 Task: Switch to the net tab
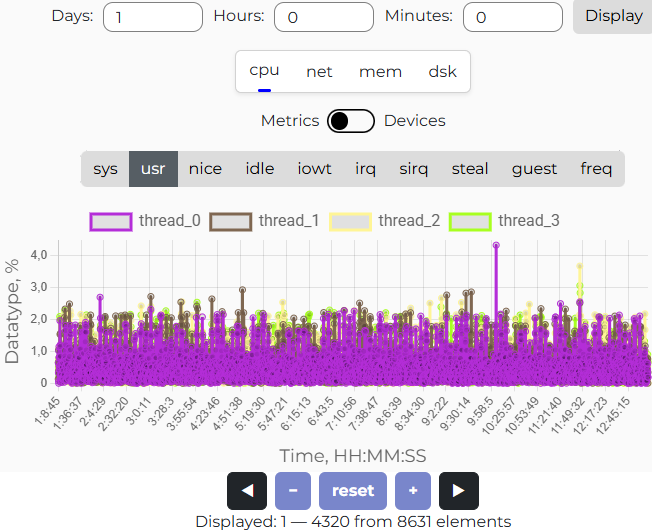319,72
